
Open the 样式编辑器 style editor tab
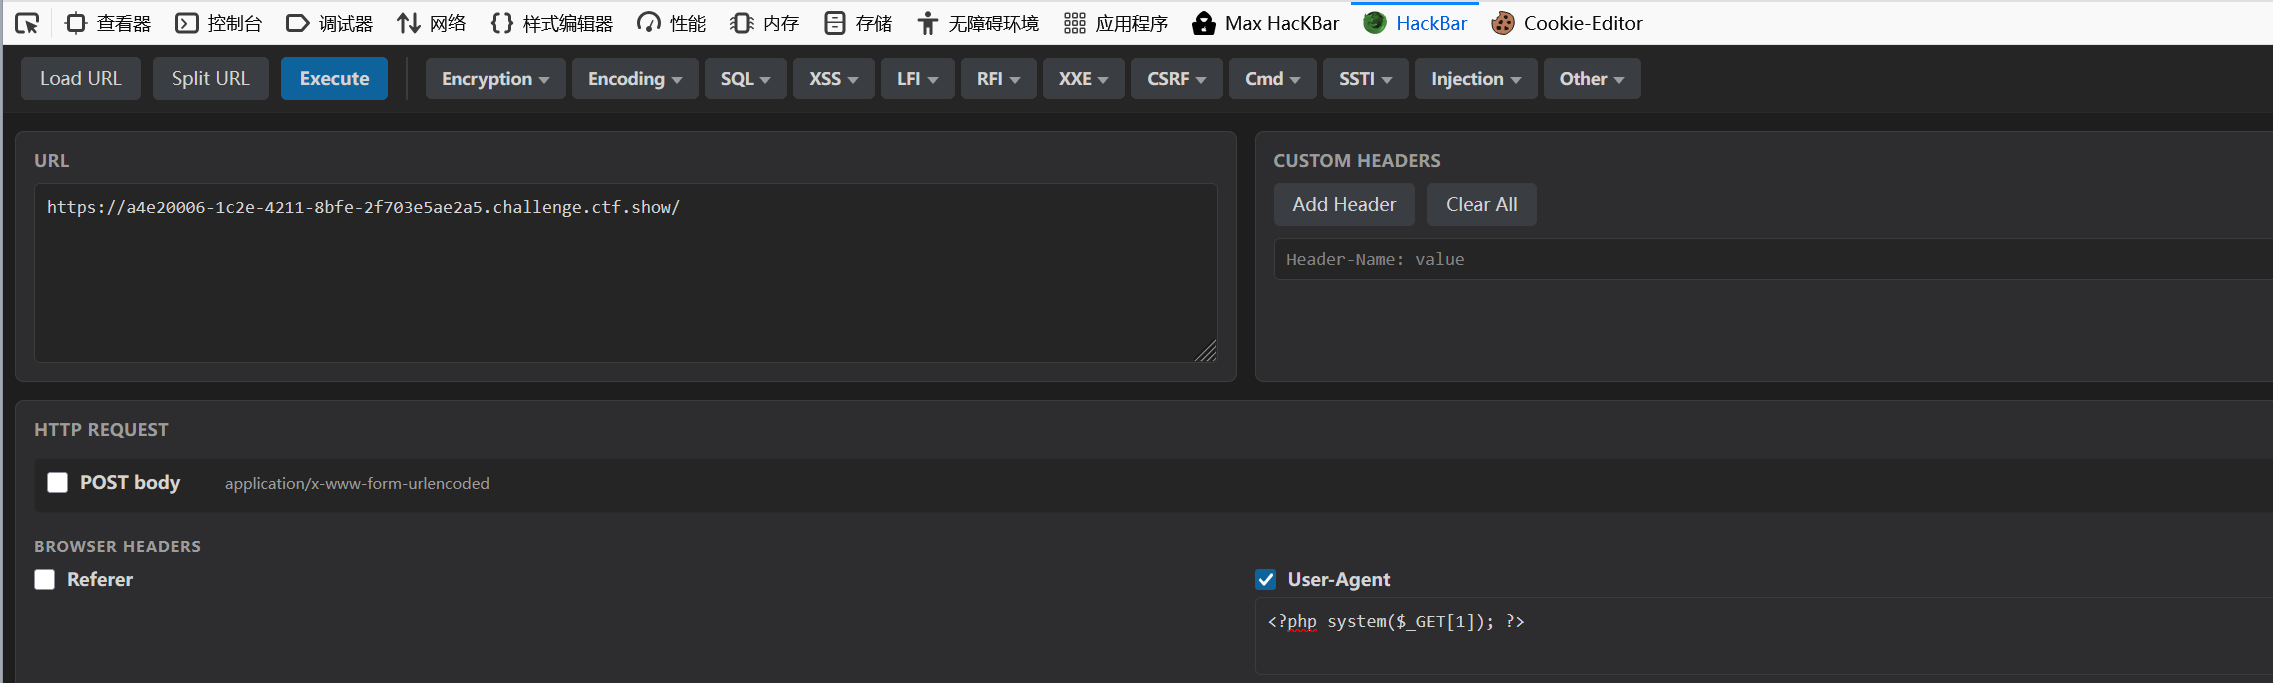coord(551,23)
